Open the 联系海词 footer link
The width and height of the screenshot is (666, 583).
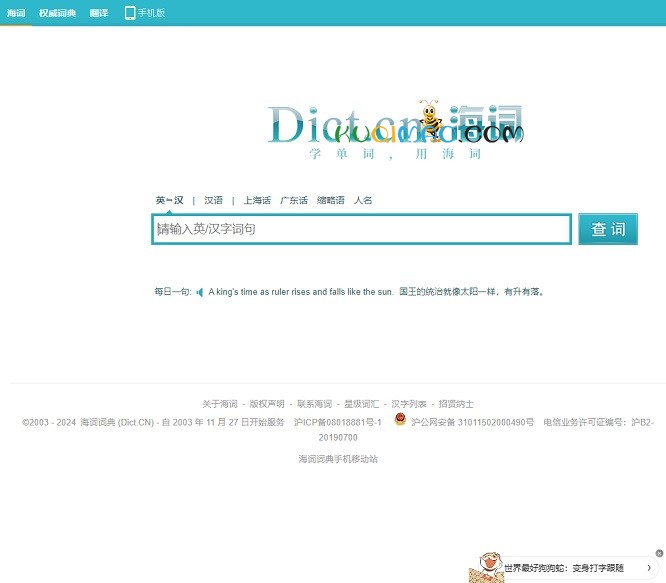pyautogui.click(x=314, y=404)
